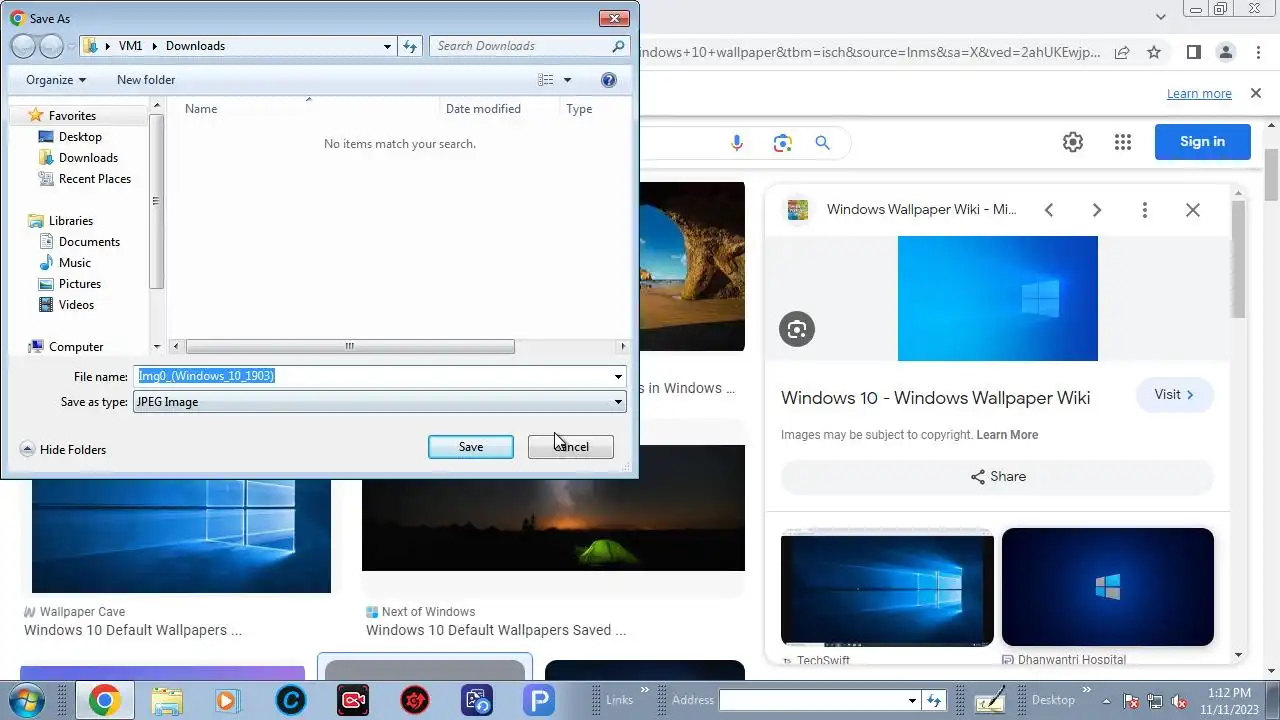
Task: Open the taskbar media player icon
Action: coord(228,701)
